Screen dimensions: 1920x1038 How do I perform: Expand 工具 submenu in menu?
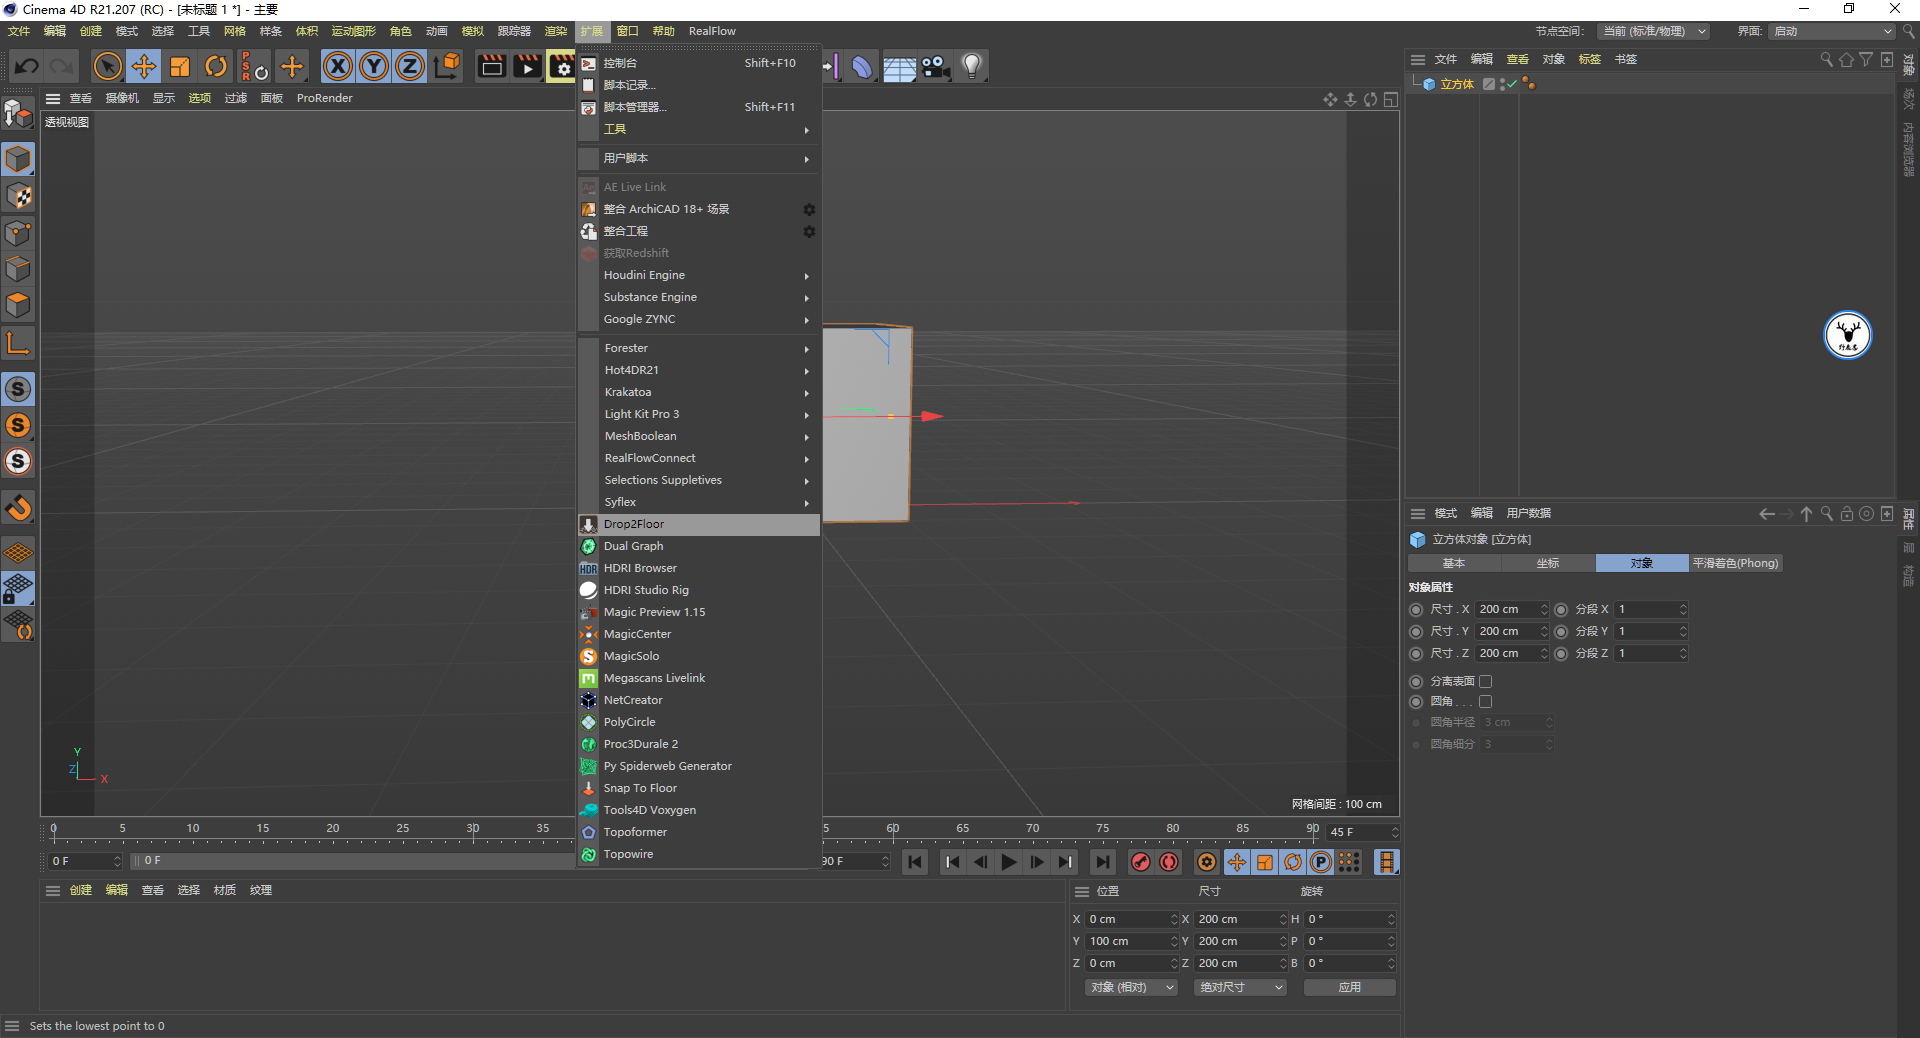[x=699, y=129]
